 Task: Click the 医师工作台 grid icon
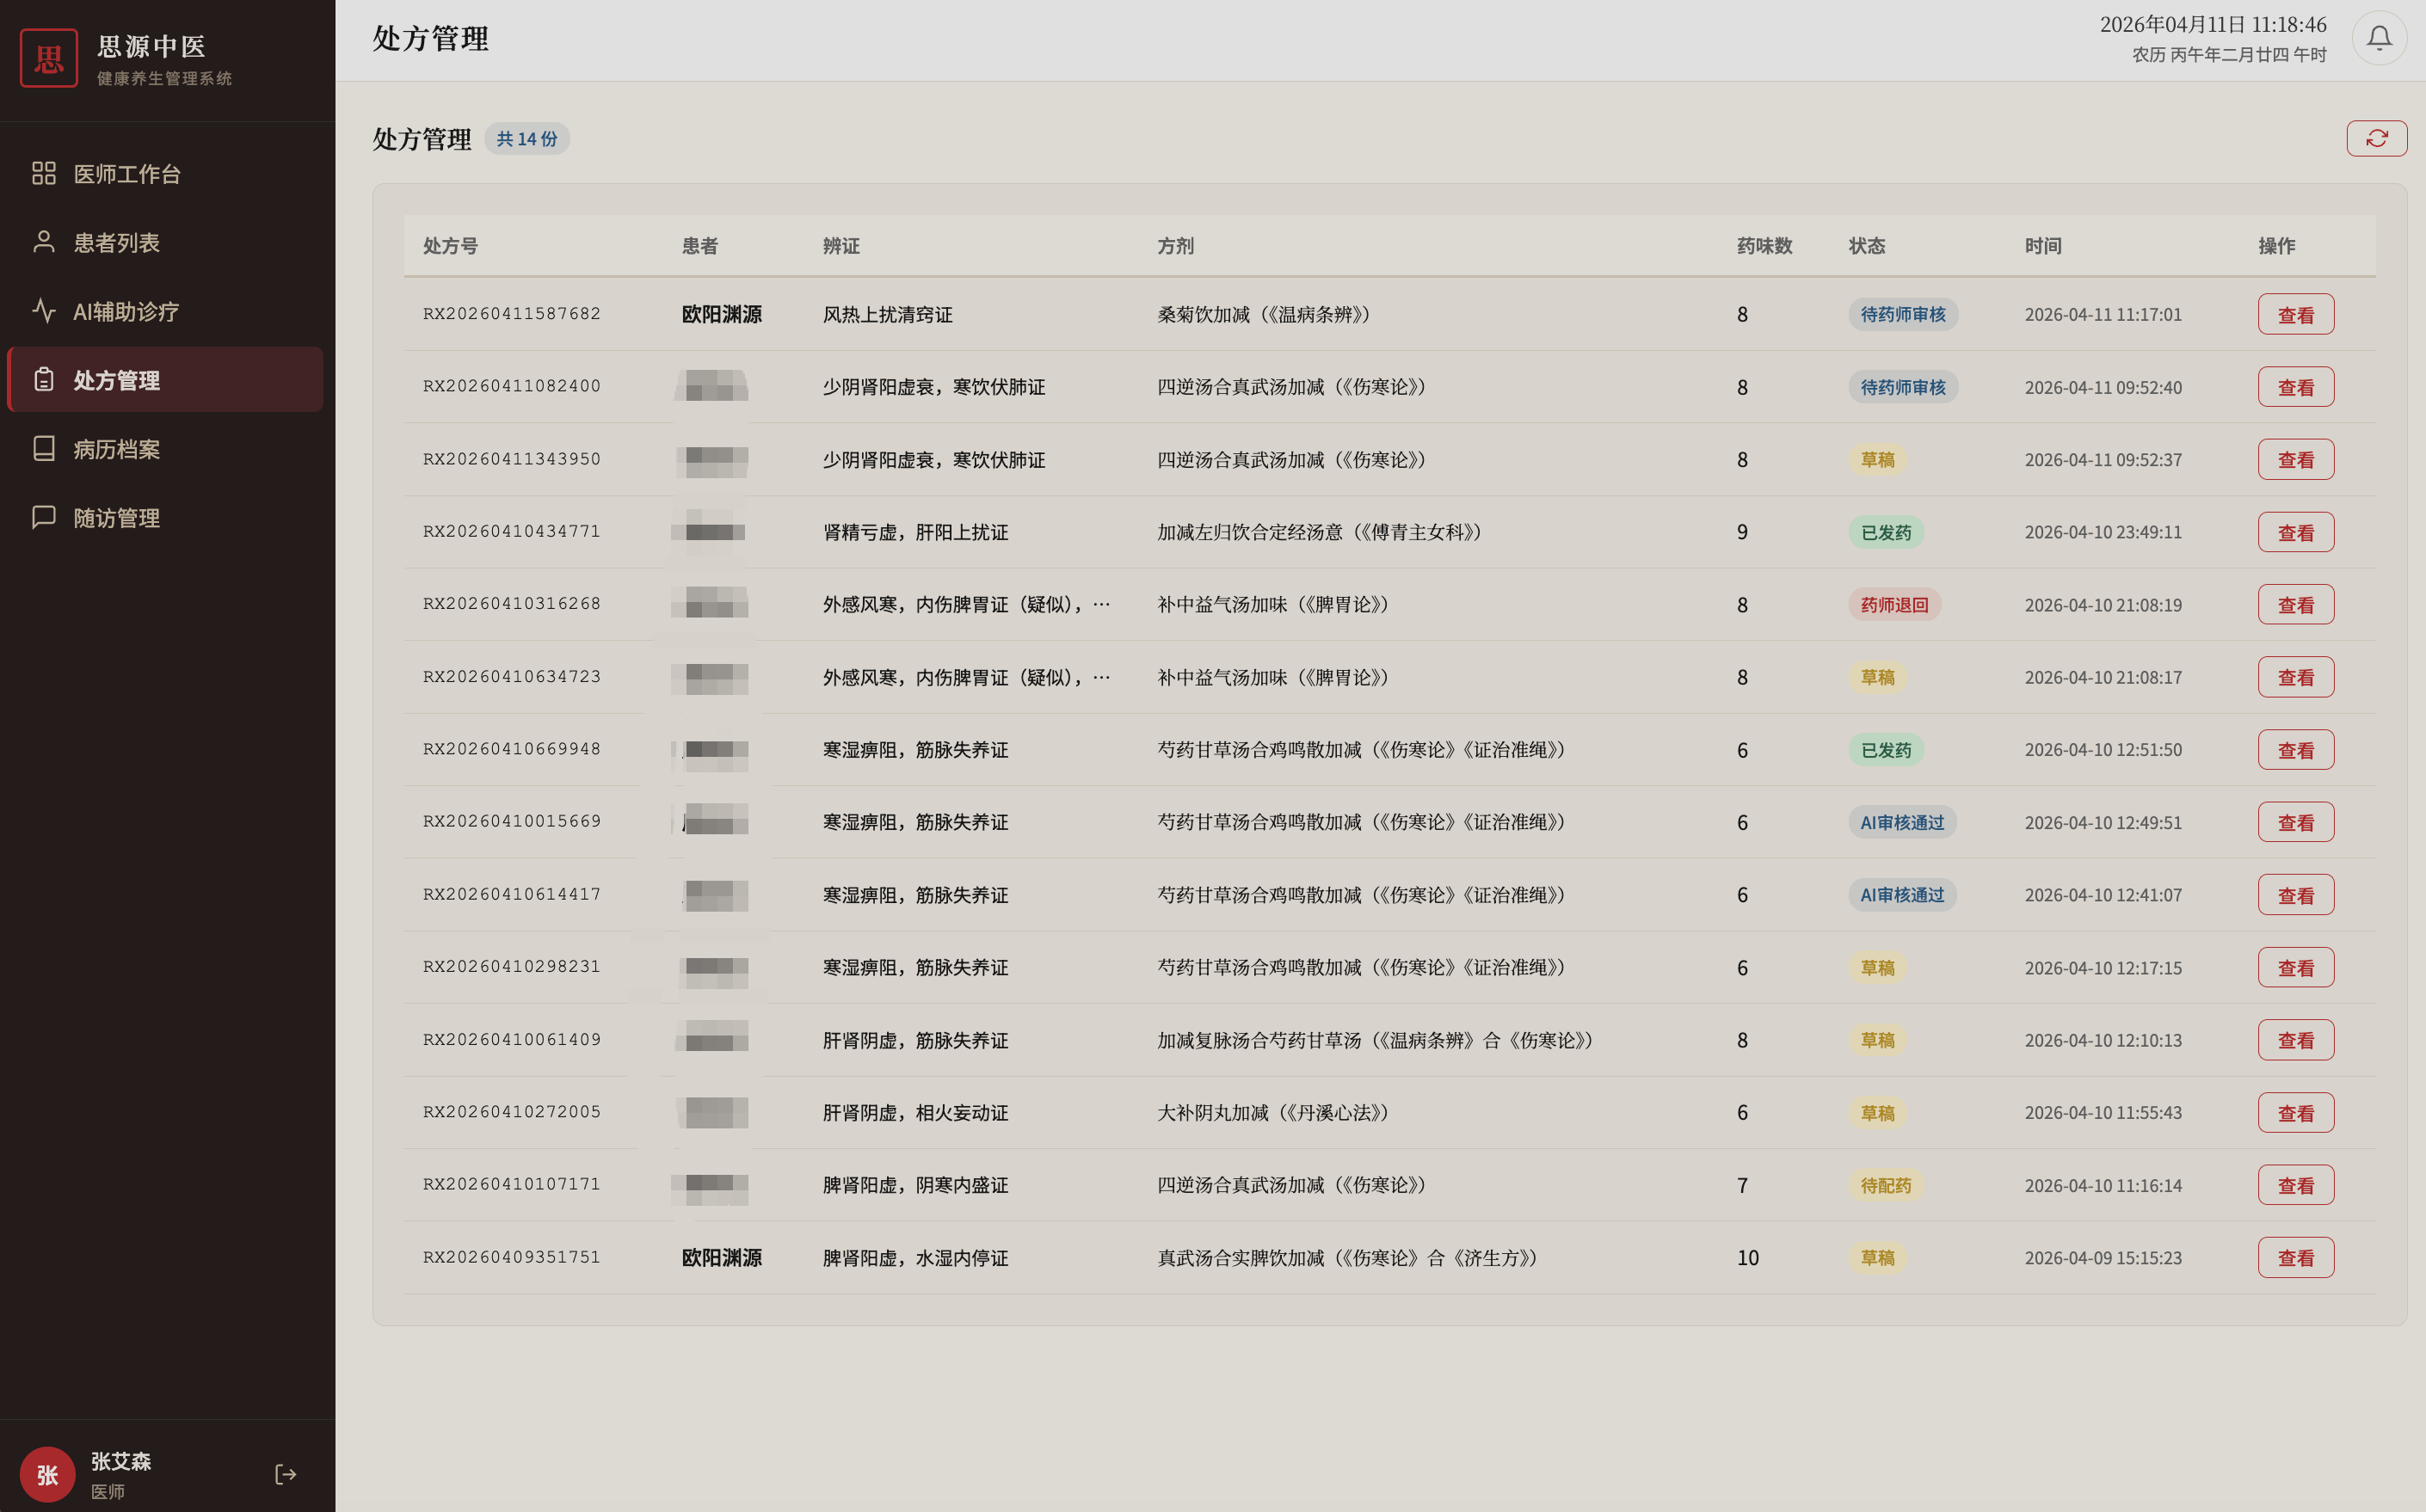coord(43,173)
